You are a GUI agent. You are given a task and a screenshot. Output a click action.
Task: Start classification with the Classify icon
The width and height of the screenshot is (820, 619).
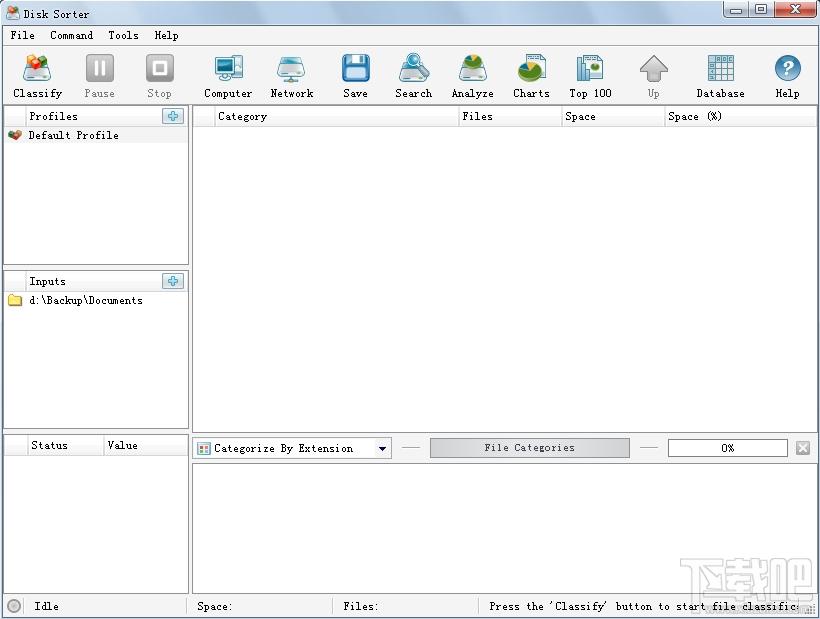(37, 68)
